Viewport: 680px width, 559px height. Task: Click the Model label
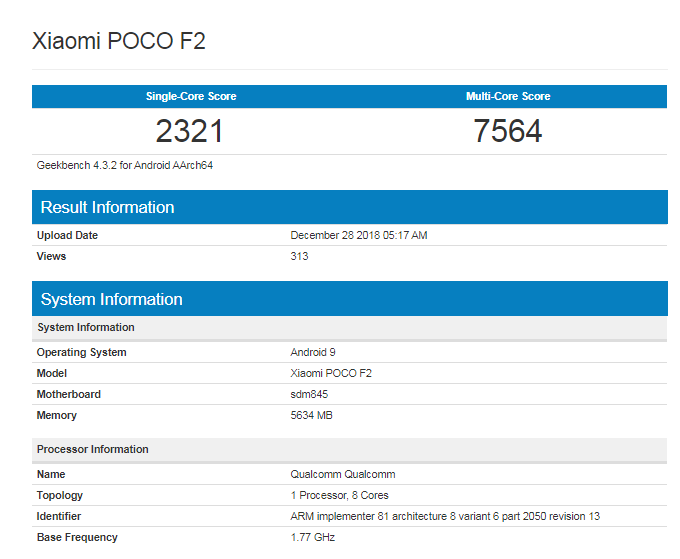52,373
